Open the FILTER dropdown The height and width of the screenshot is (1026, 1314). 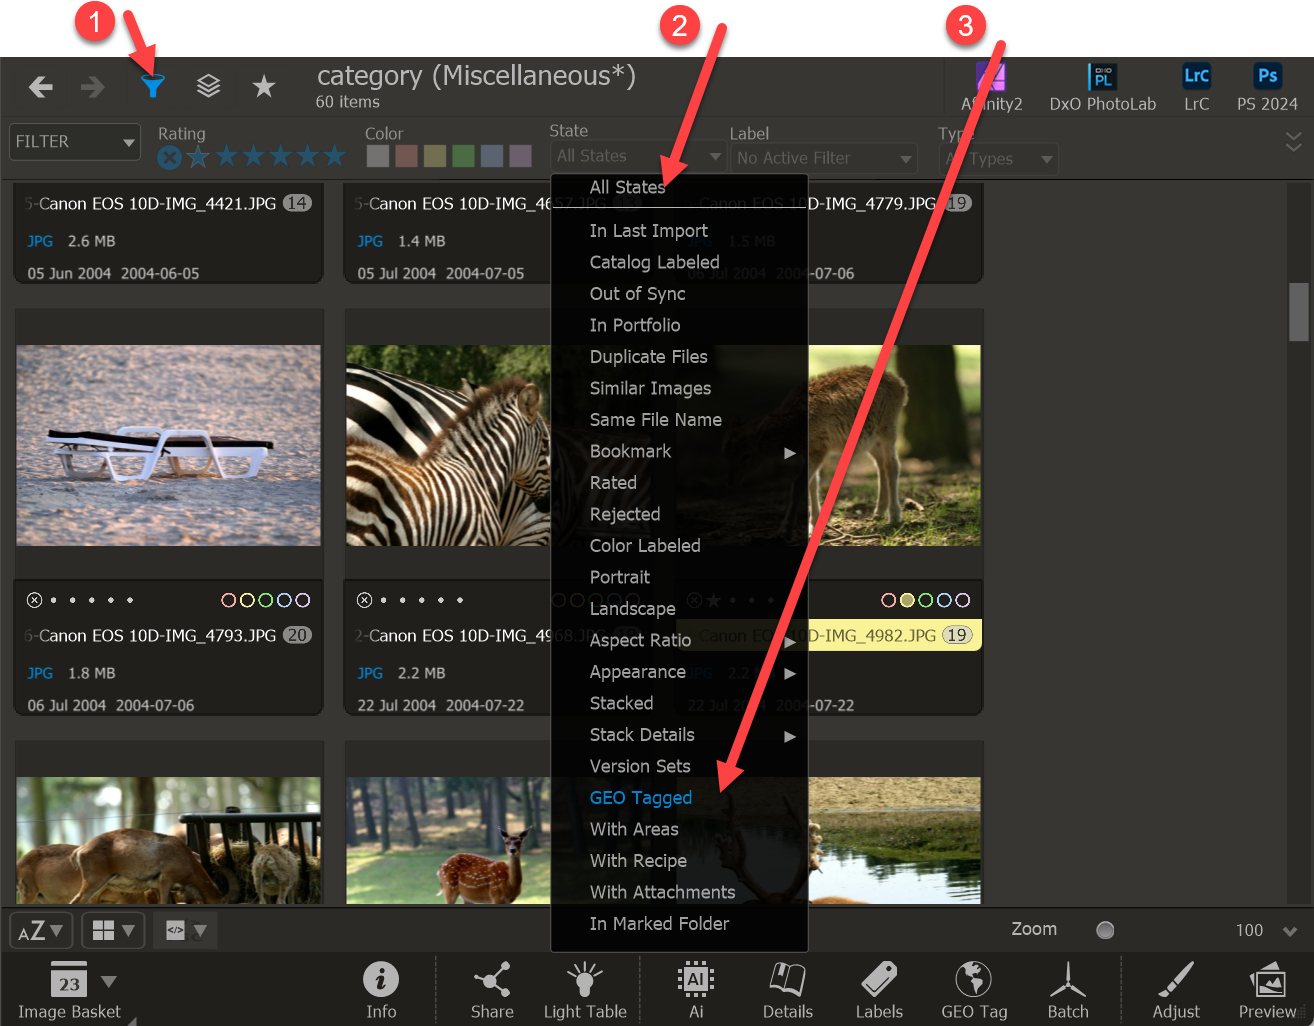[75, 142]
